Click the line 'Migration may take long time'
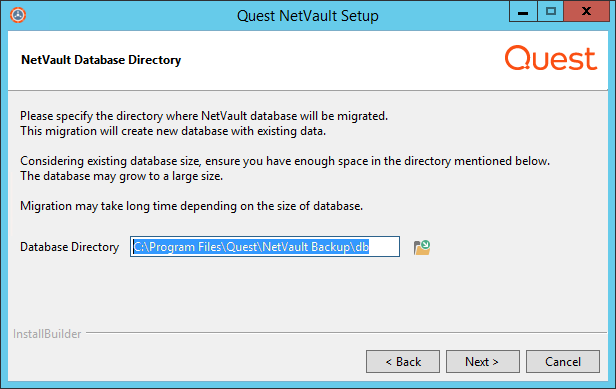The width and height of the screenshot is (616, 389). (x=191, y=206)
